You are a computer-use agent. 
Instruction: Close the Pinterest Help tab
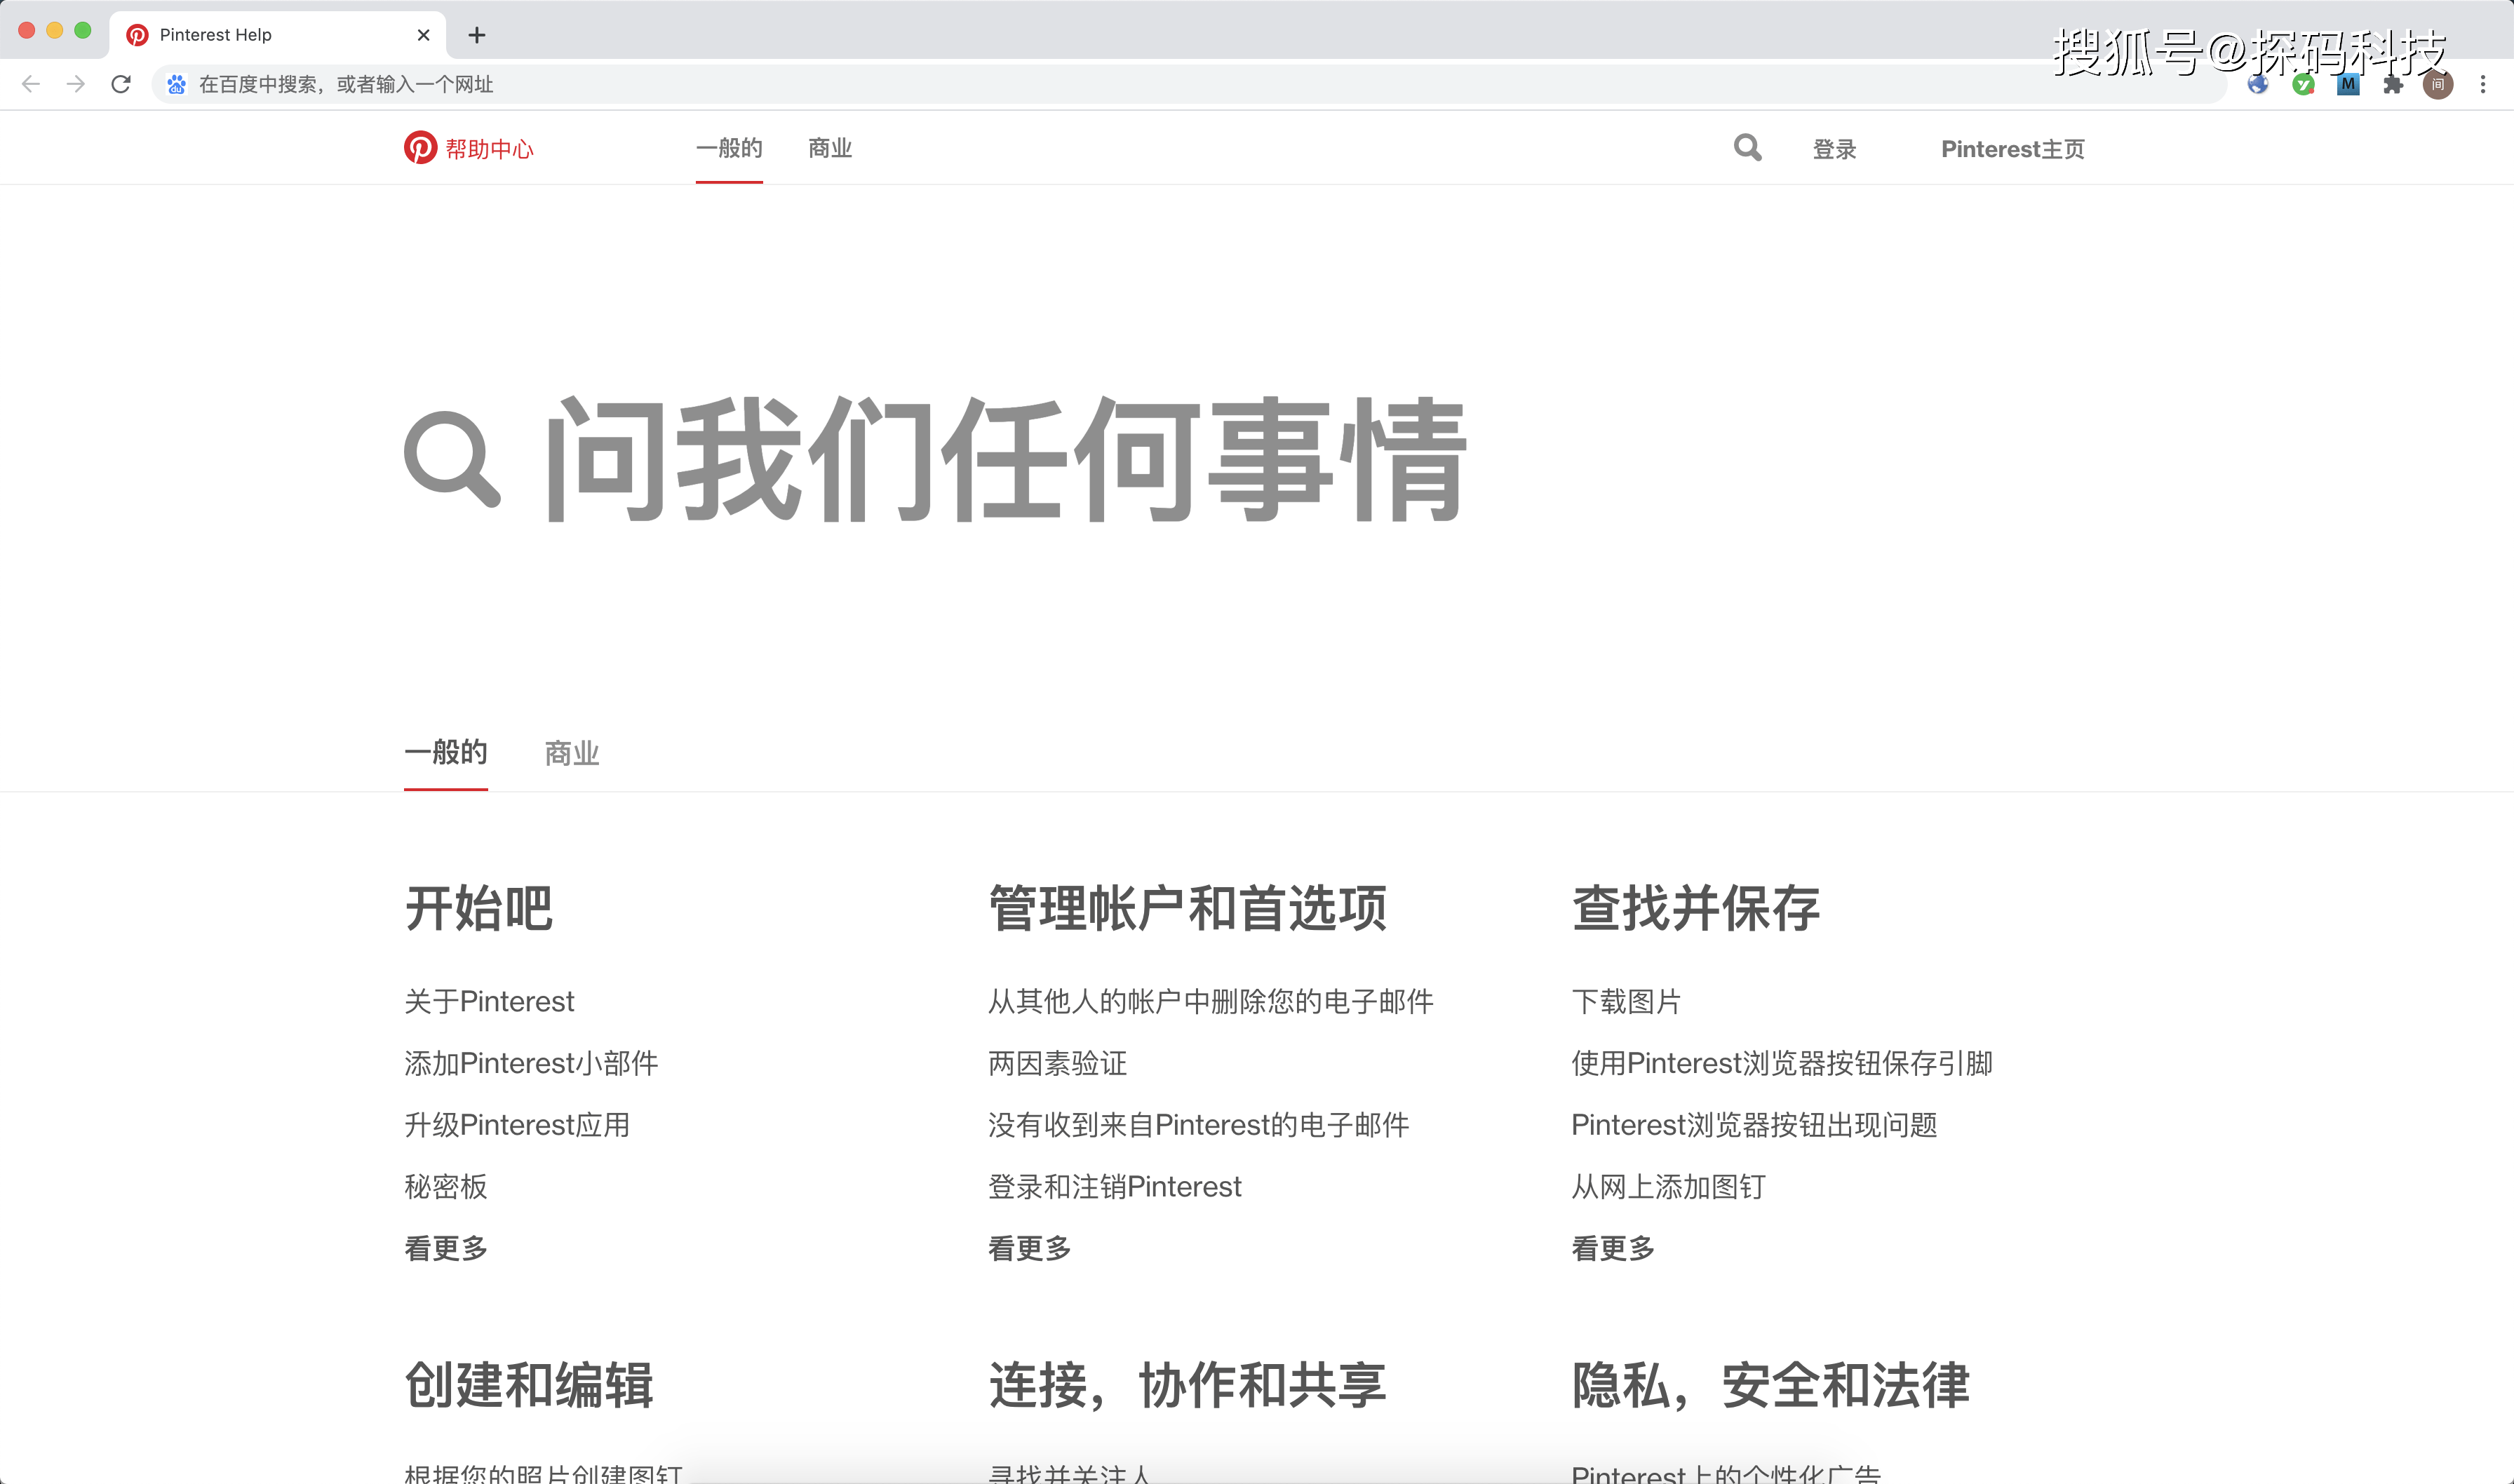424,35
